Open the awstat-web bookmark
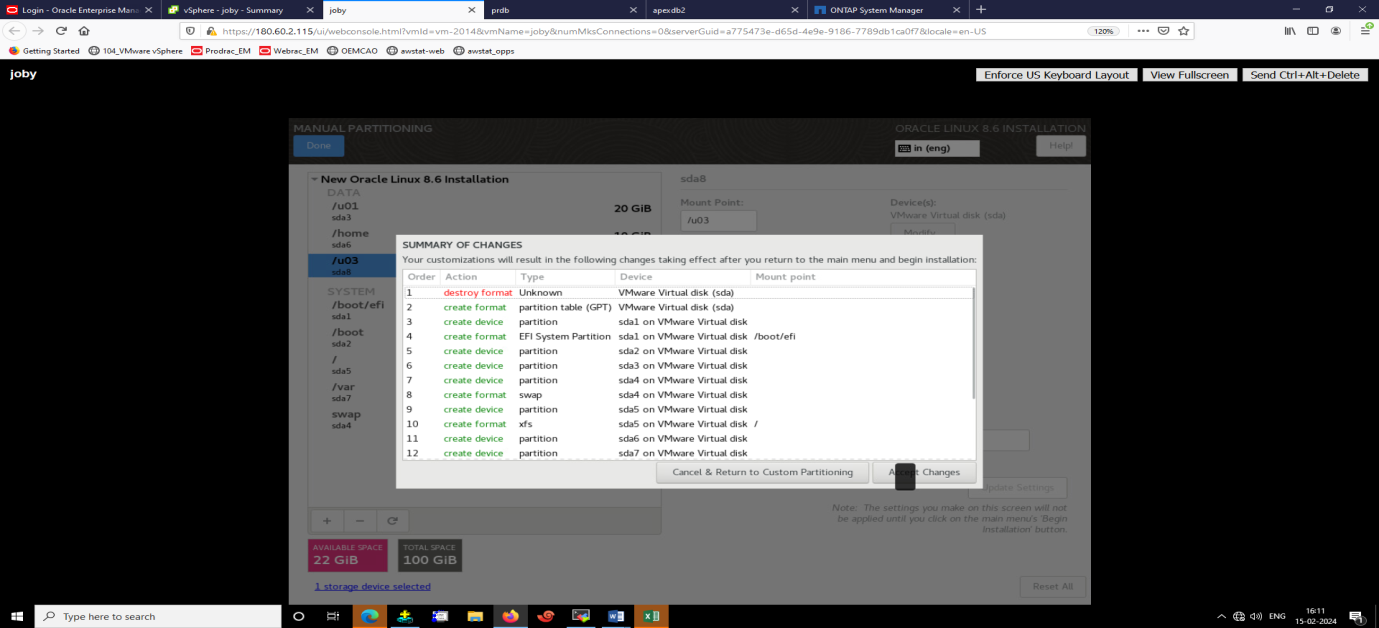This screenshot has height=628, width=1379. pos(415,50)
